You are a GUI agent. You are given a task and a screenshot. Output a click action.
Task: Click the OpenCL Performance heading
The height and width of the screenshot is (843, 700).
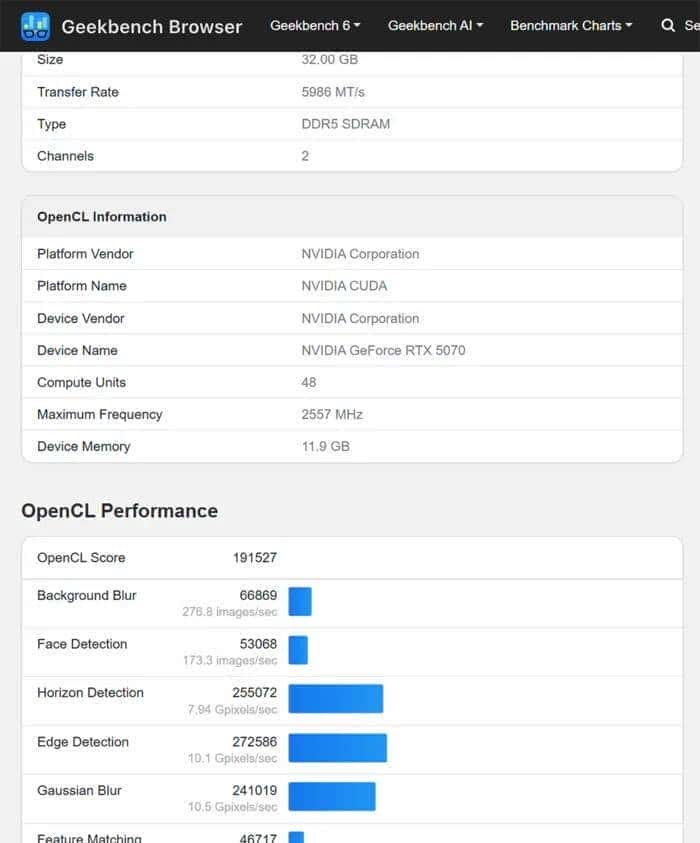tap(119, 511)
